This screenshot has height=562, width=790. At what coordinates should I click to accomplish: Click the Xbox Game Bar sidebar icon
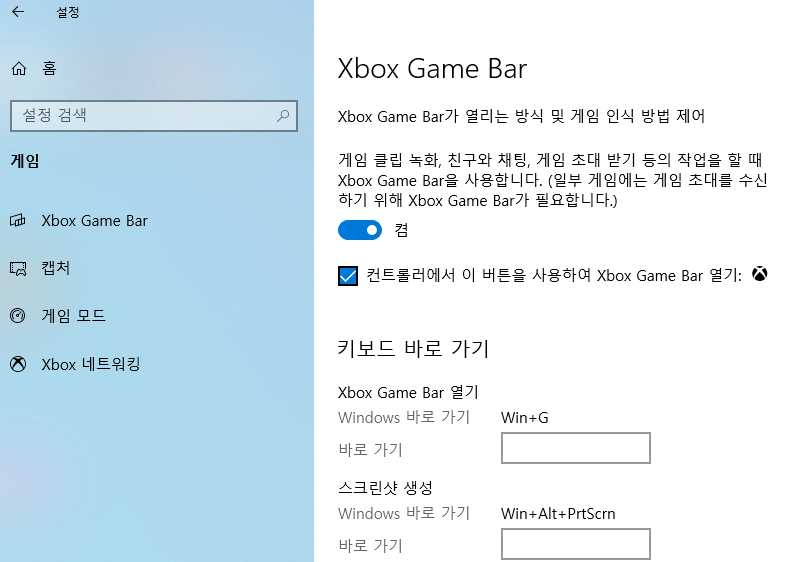click(18, 220)
